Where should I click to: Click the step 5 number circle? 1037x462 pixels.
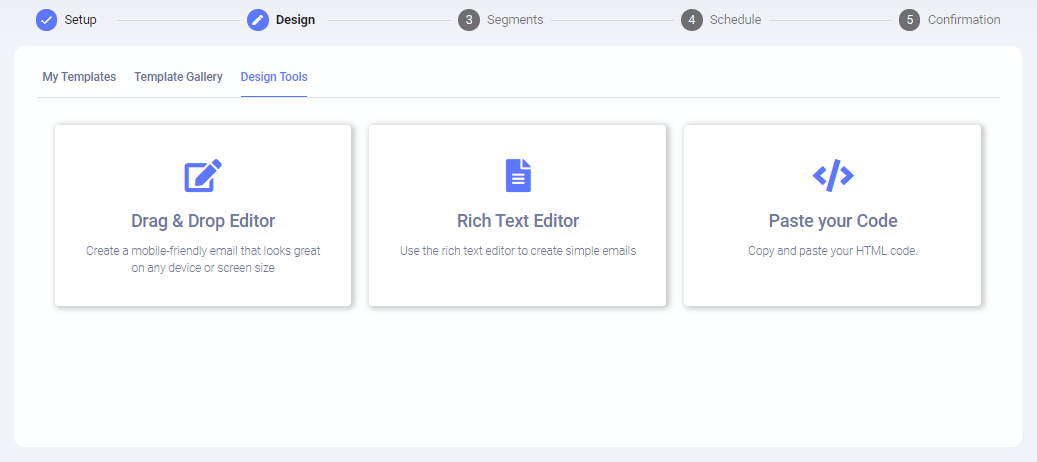pos(909,20)
